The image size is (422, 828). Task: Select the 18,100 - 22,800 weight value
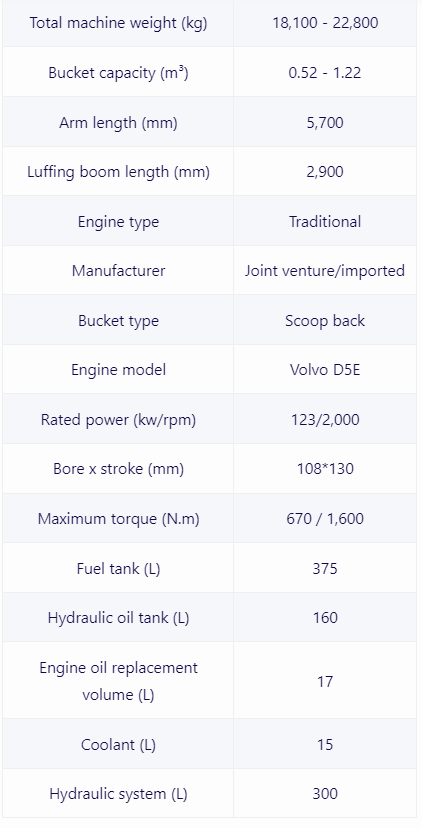325,23
